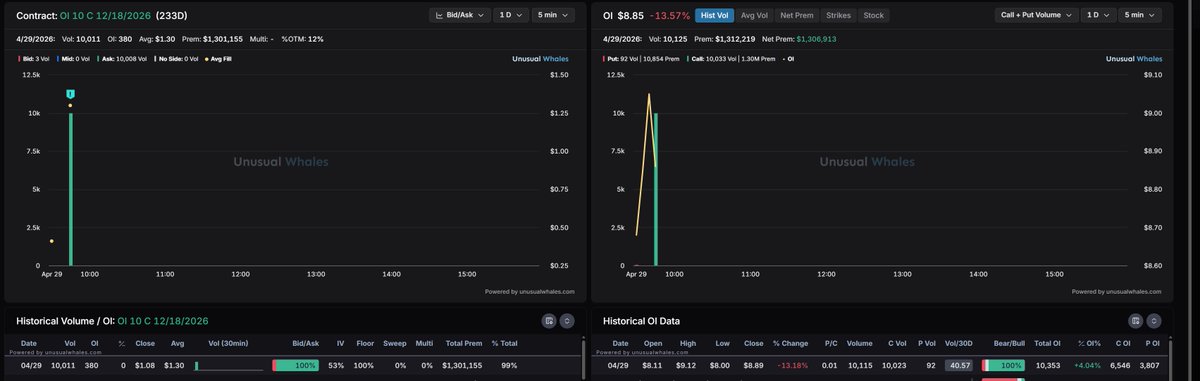Click the round icon in Historical Volume / OI header
The image size is (1200, 381).
click(x=567, y=321)
